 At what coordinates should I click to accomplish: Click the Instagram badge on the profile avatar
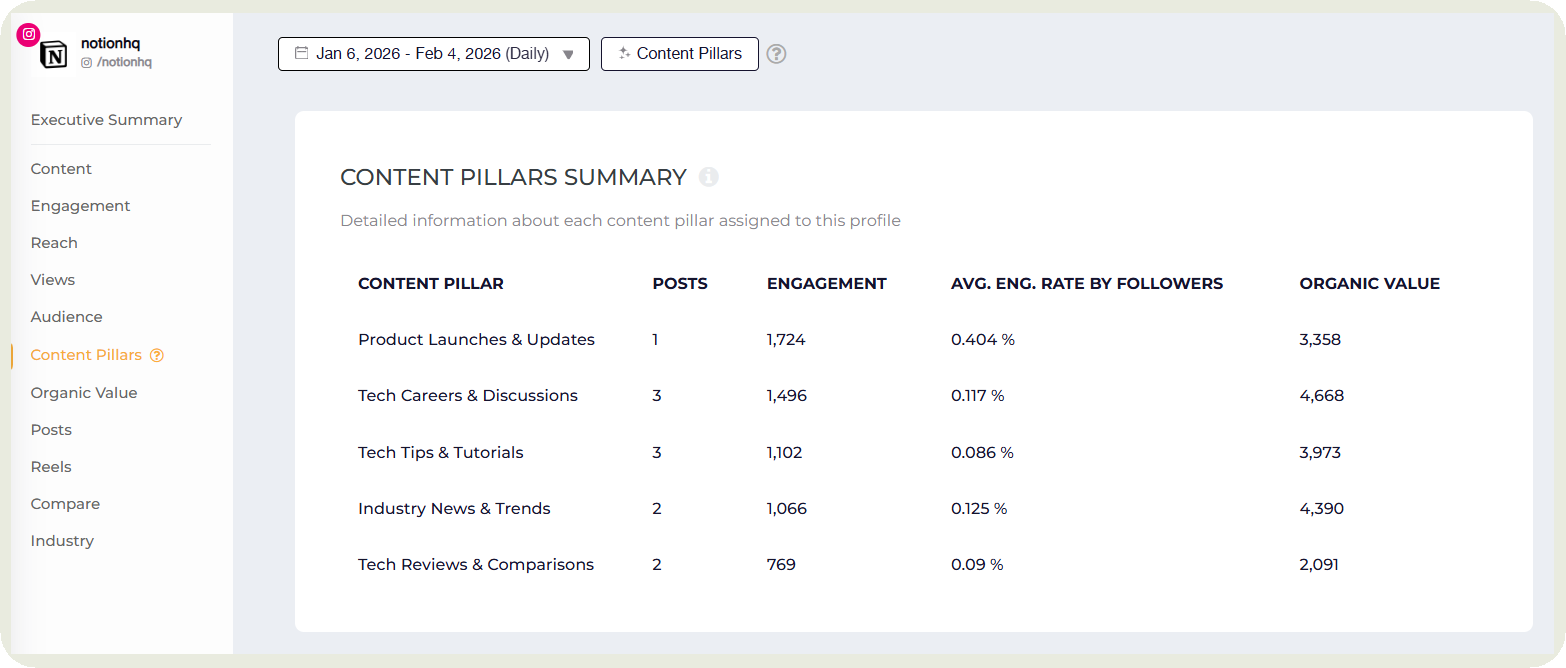[28, 34]
